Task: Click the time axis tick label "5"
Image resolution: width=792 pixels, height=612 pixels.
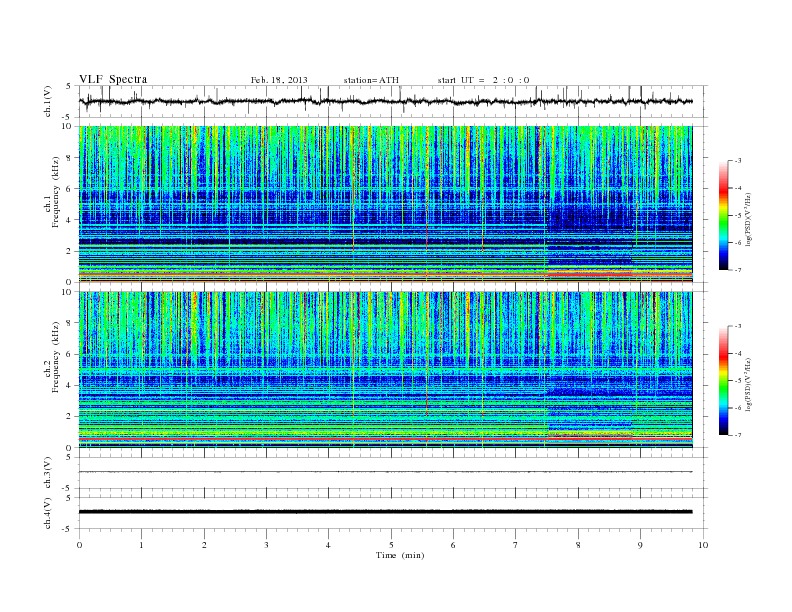Action: tap(391, 545)
